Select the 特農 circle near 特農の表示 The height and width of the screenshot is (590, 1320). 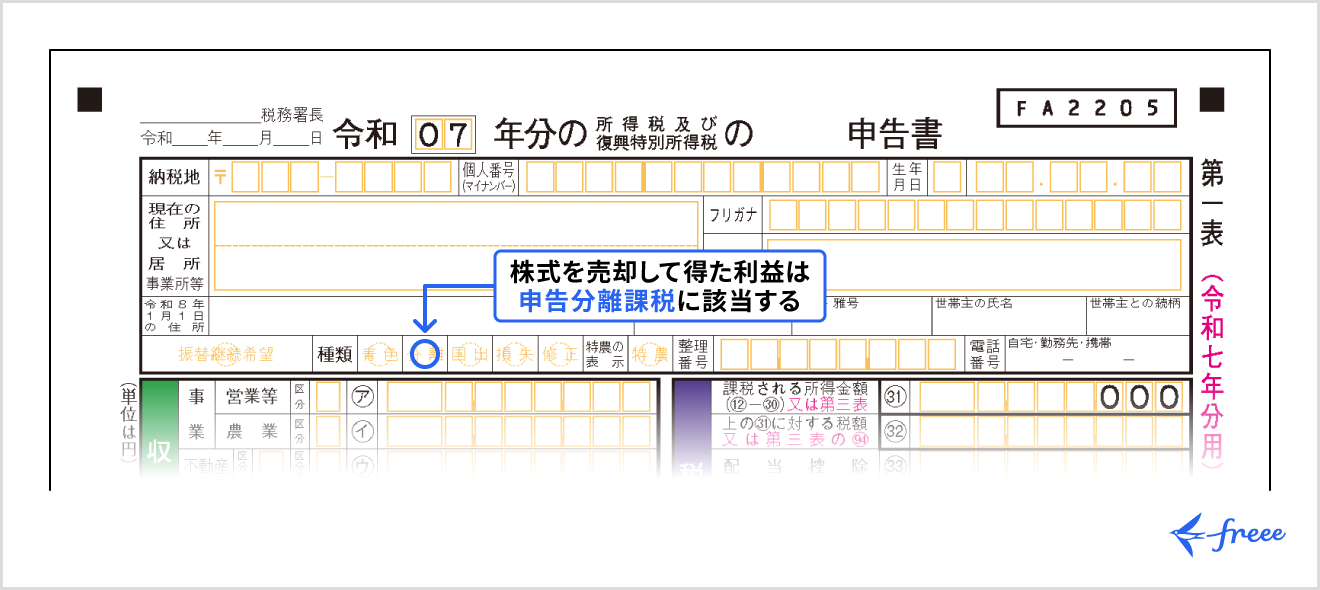(x=648, y=352)
